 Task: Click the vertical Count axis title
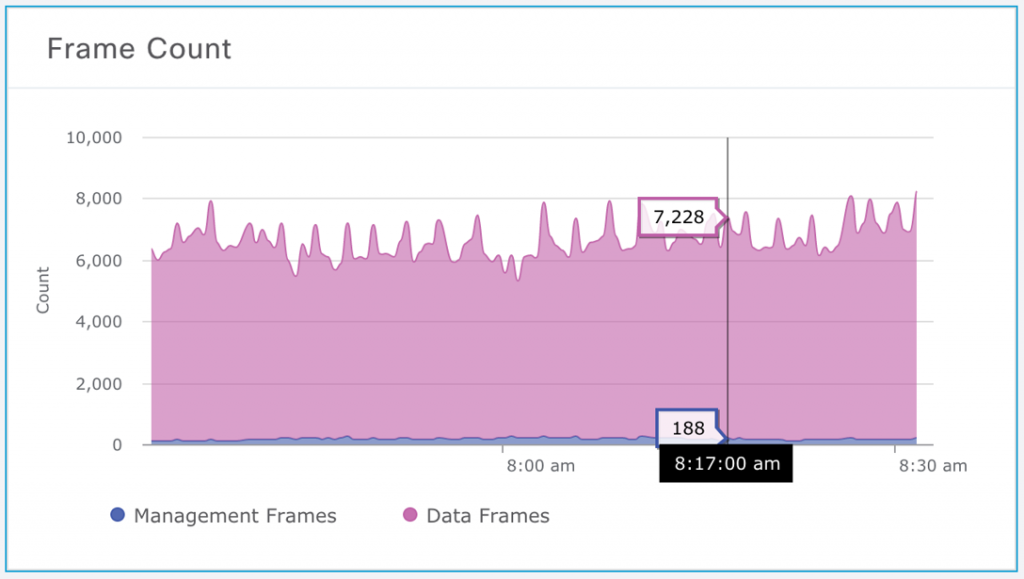(x=43, y=290)
